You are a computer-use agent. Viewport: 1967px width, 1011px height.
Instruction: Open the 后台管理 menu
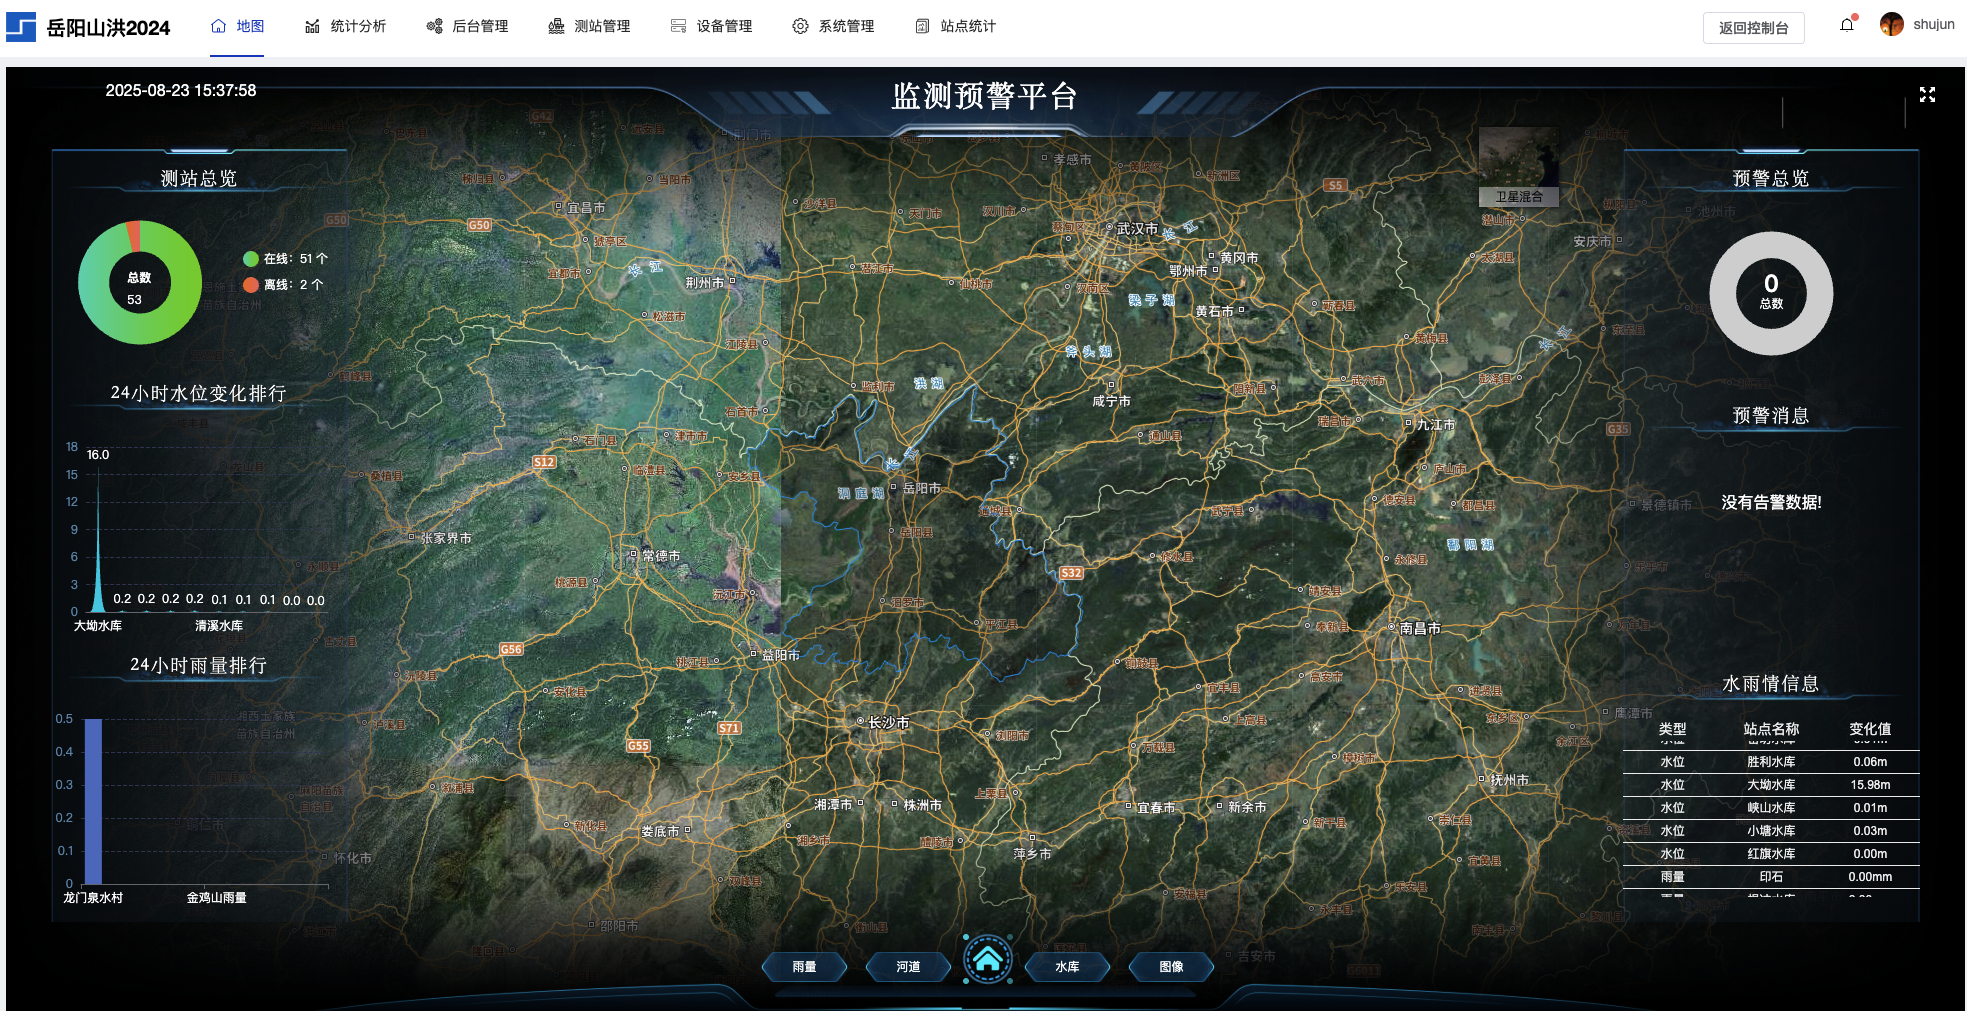click(467, 26)
